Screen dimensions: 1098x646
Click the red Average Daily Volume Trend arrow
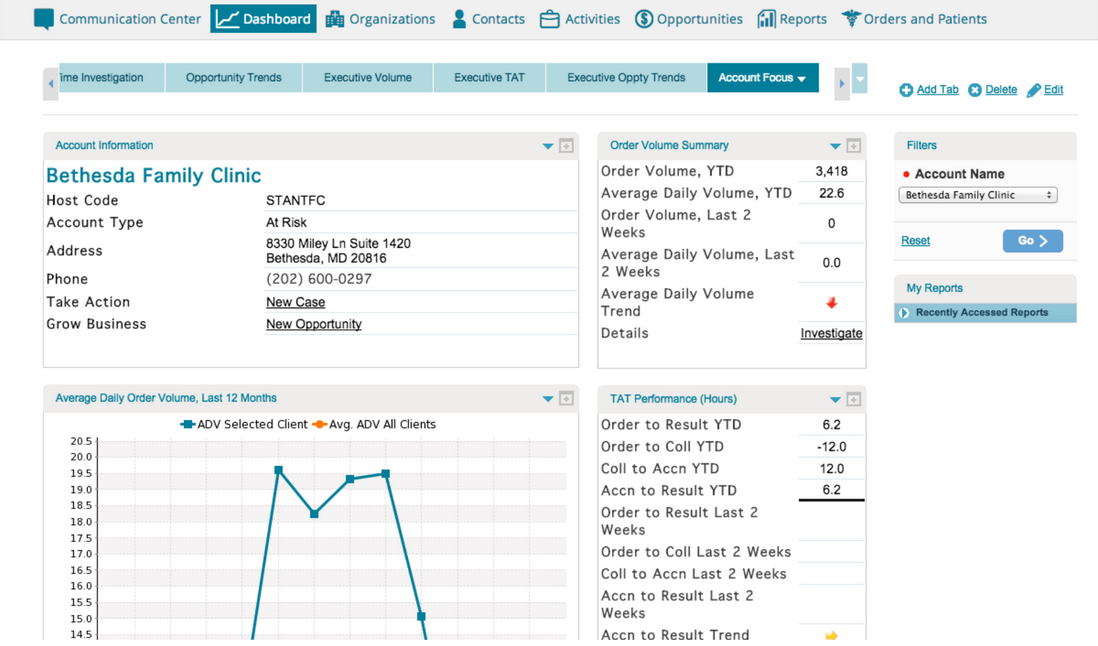pos(831,302)
